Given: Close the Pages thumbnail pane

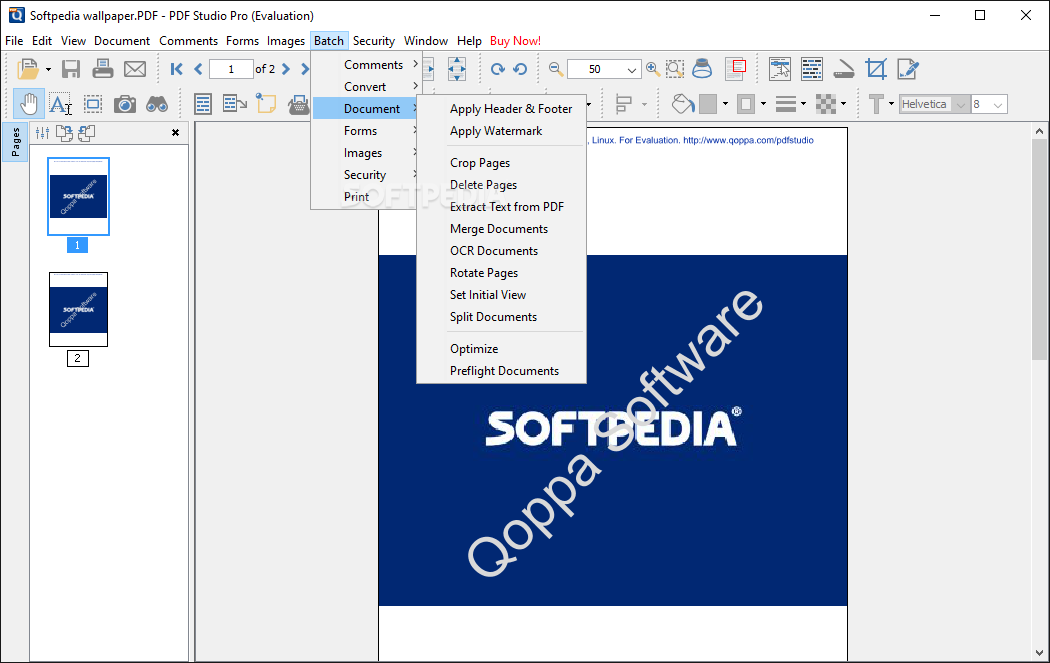Looking at the screenshot, I should pyautogui.click(x=175, y=133).
